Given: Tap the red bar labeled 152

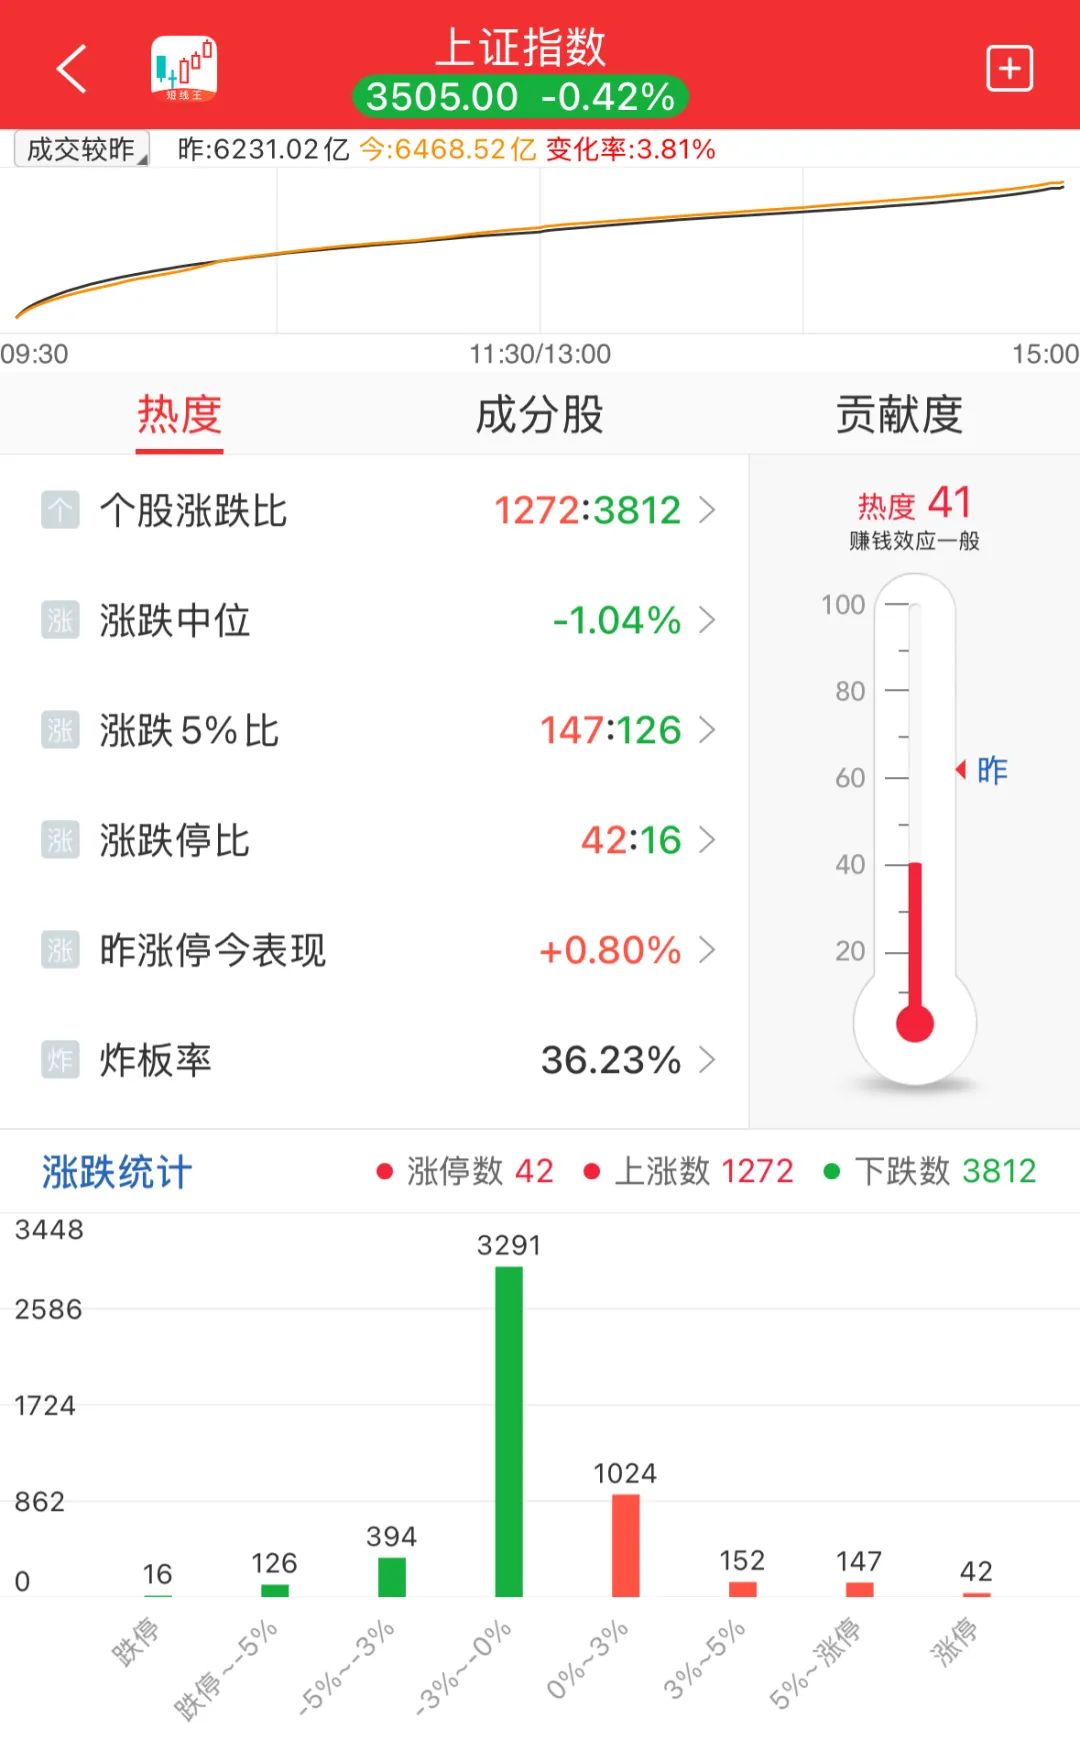Looking at the screenshot, I should pyautogui.click(x=743, y=1589).
